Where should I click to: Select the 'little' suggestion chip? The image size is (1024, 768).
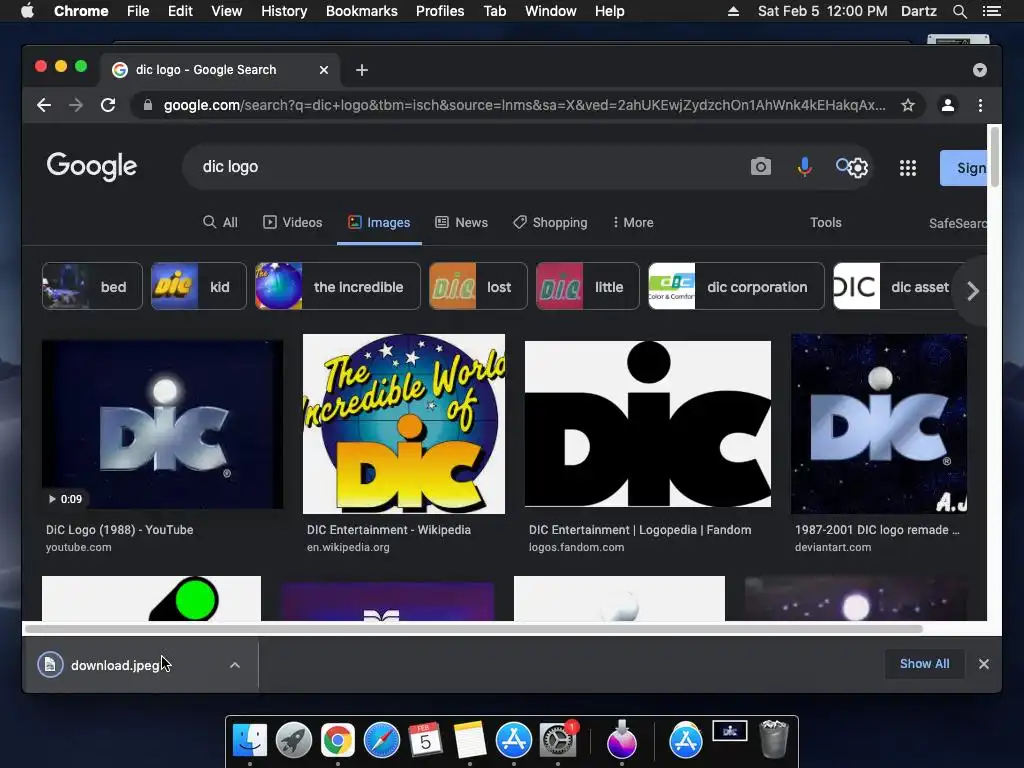tap(587, 286)
